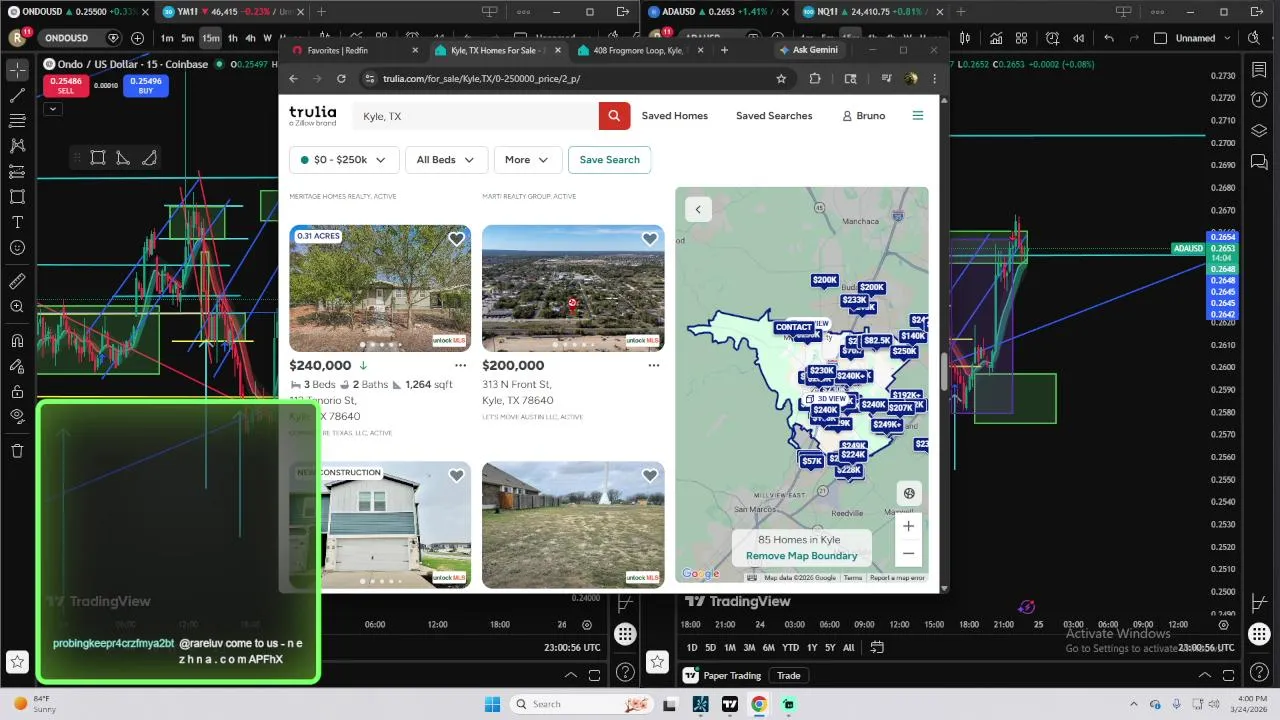
Task: Open the Fibonacci tools in left toolbar
Action: point(17,120)
